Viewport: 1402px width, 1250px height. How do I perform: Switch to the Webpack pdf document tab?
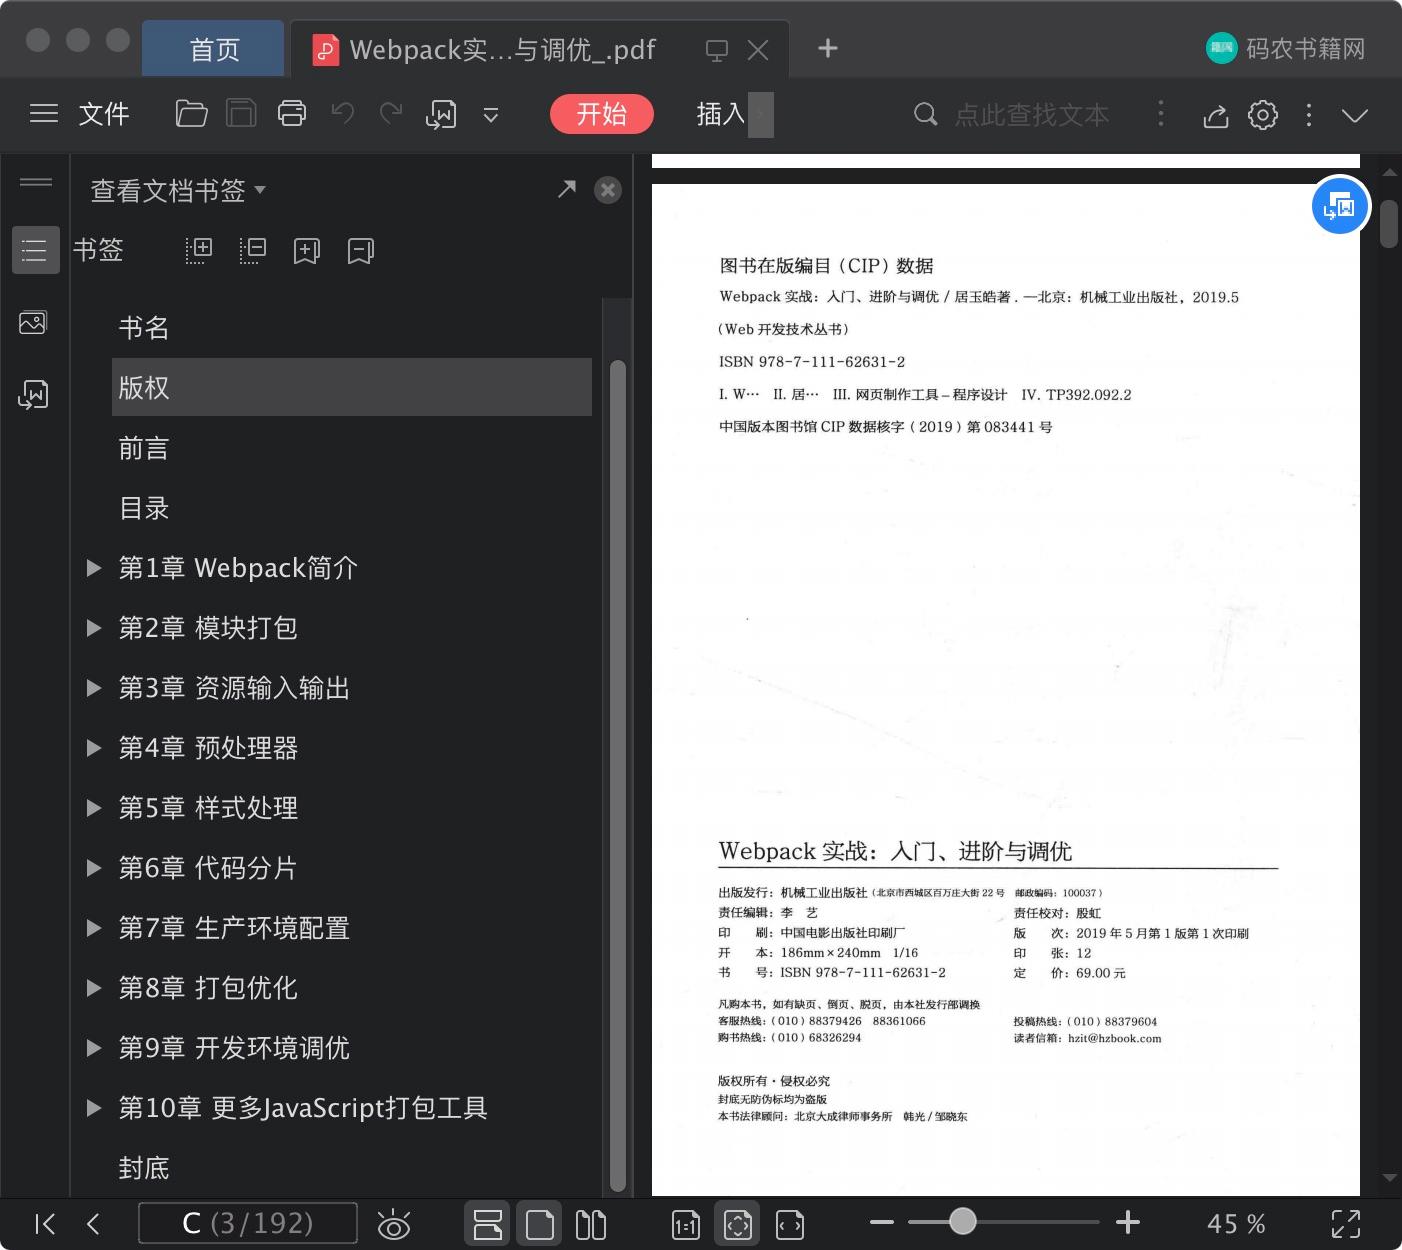click(x=502, y=49)
